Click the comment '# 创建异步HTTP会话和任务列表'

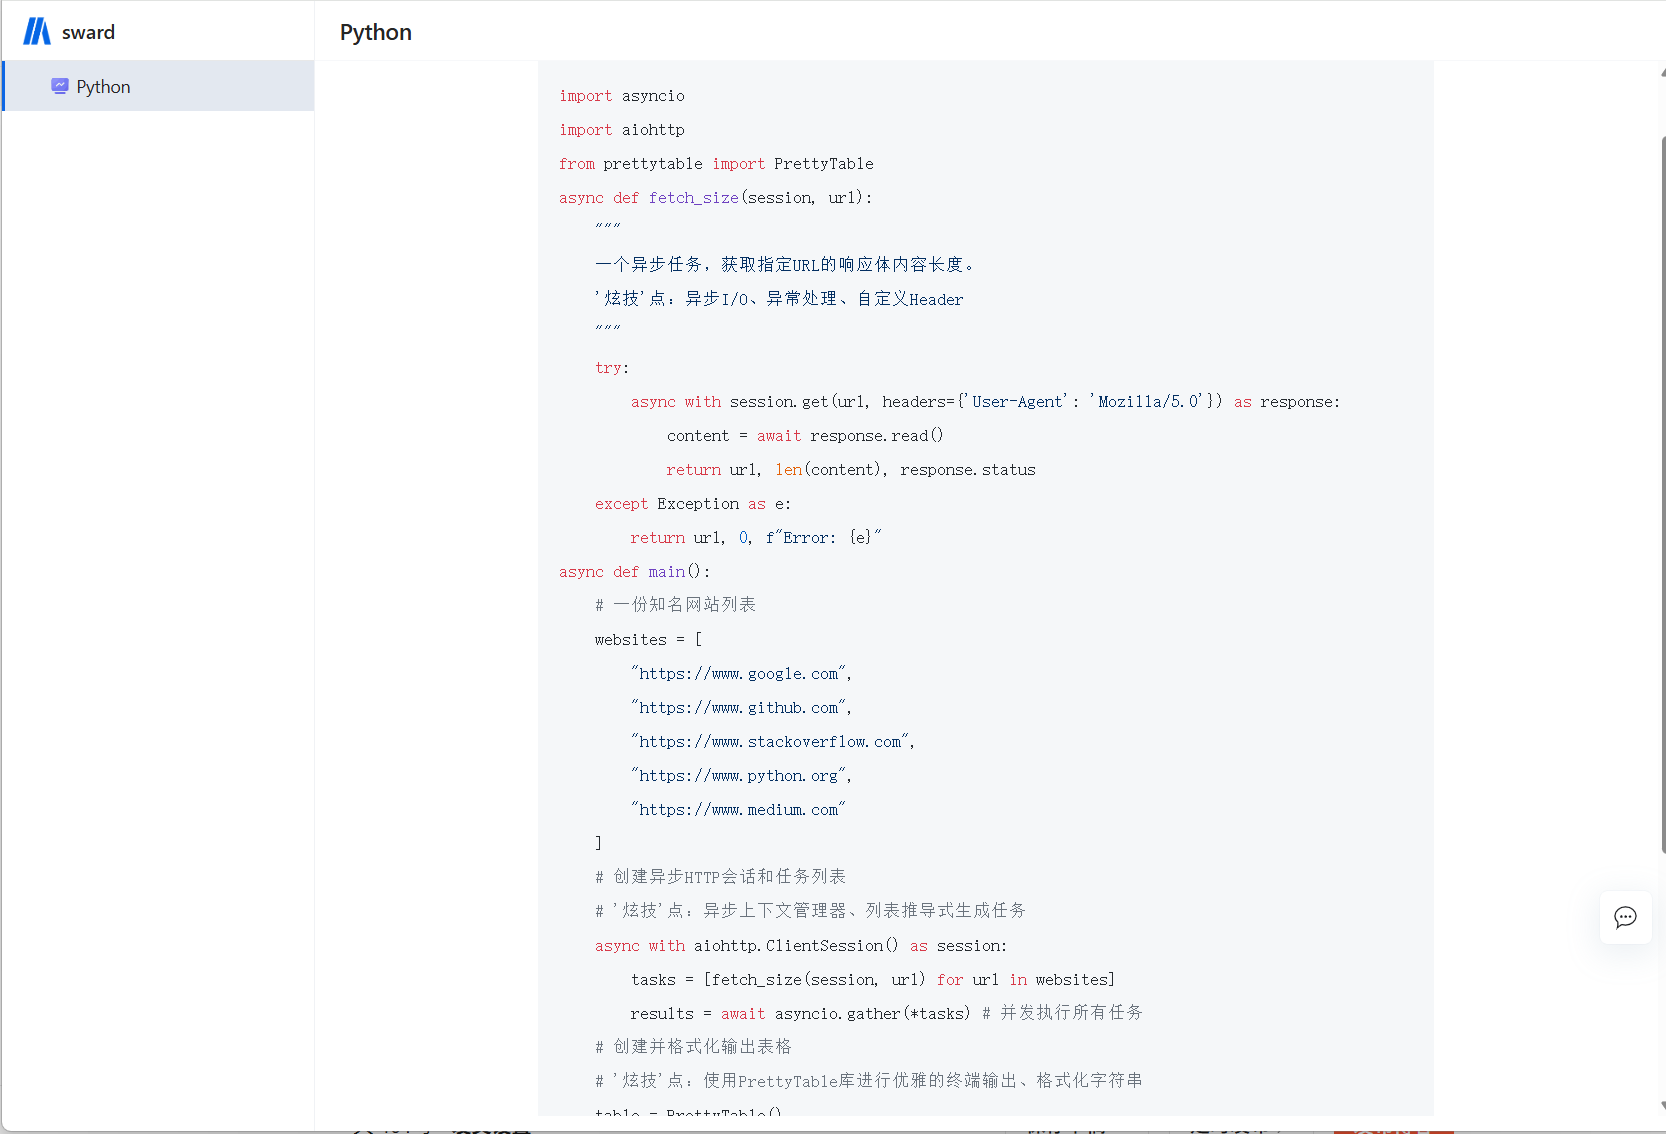click(720, 877)
